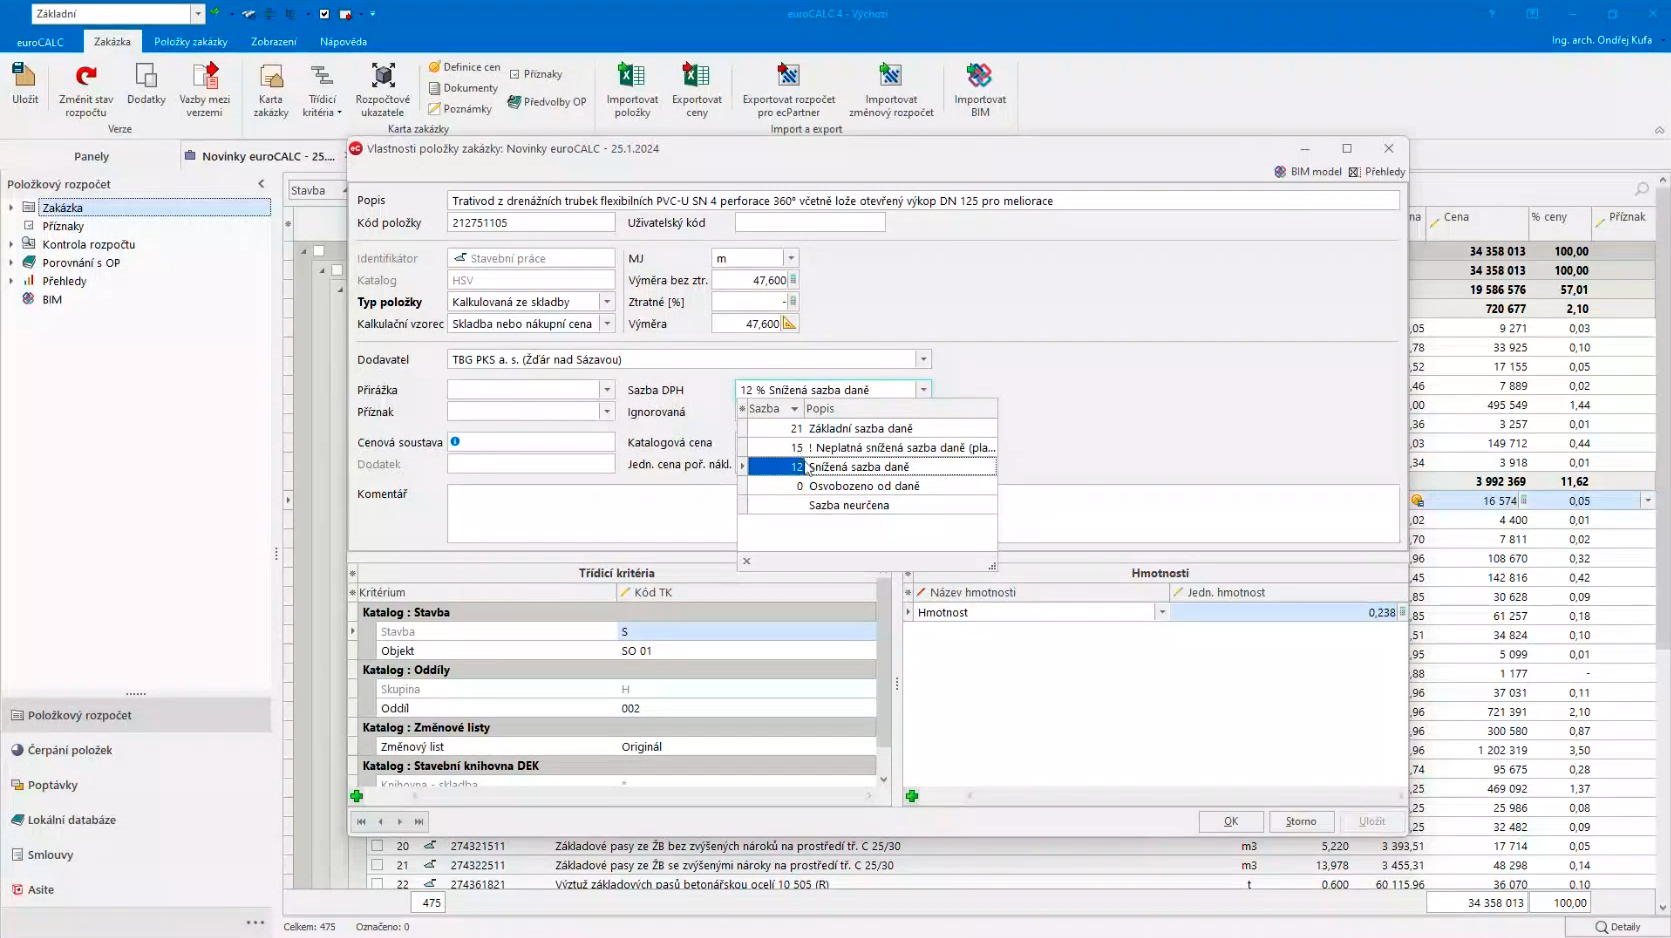The height and width of the screenshot is (938, 1671).
Task: Open Dokumenty in ribbon
Action: pos(463,88)
